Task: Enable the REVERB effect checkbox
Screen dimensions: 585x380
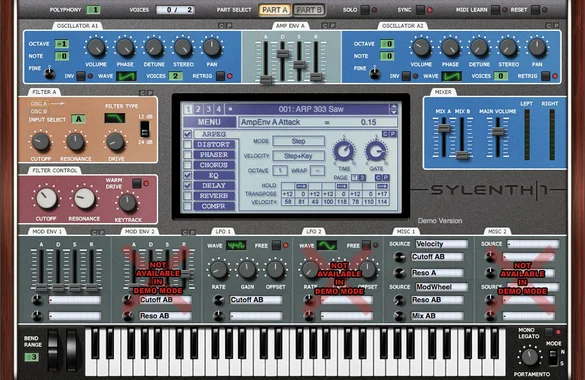Action: pyautogui.click(x=188, y=196)
